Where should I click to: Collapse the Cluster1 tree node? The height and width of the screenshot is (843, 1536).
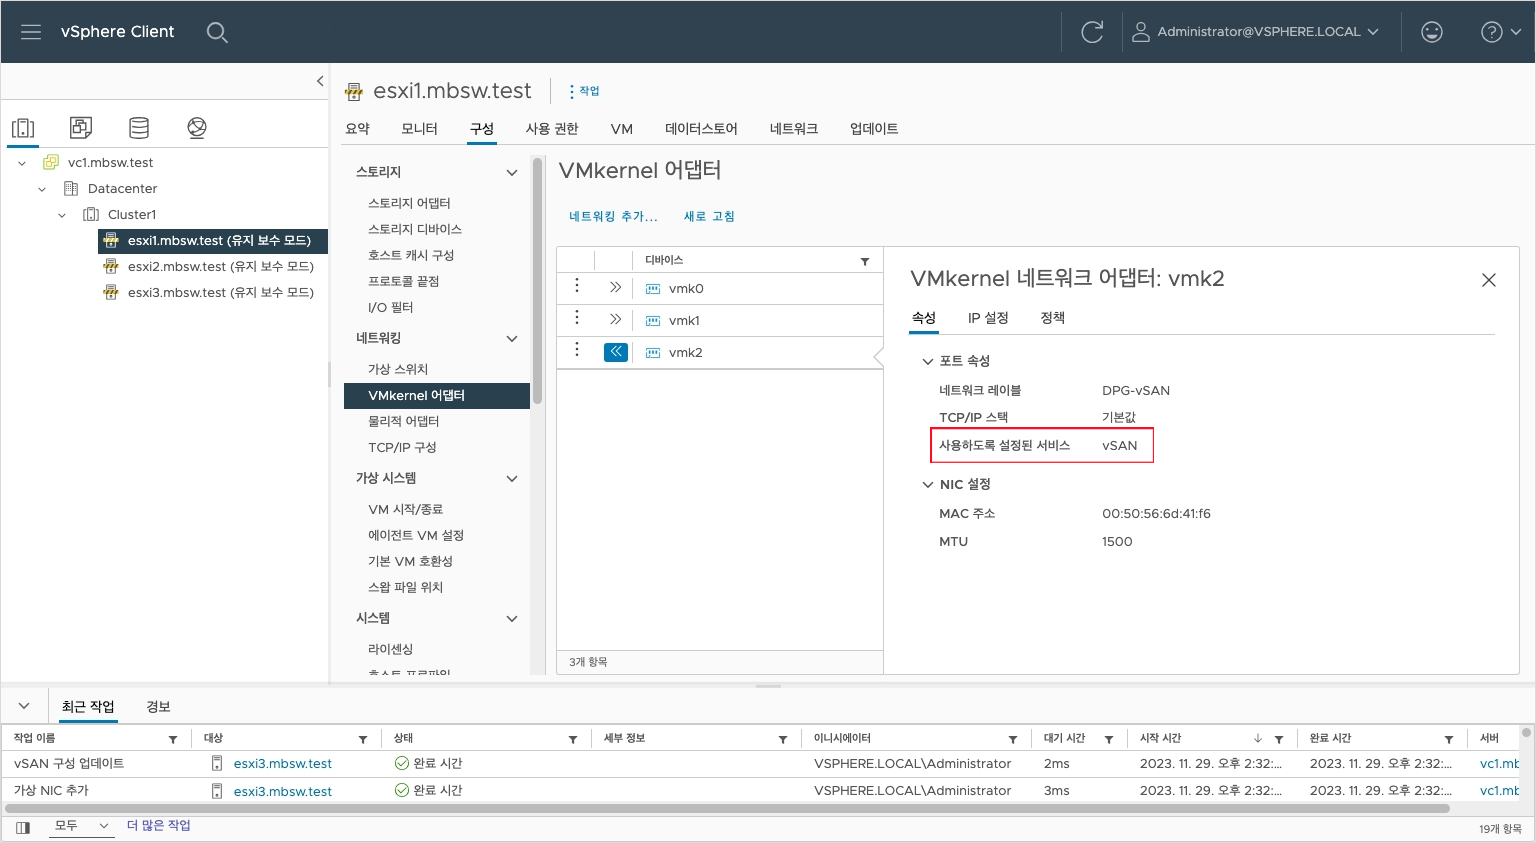pyautogui.click(x=62, y=215)
